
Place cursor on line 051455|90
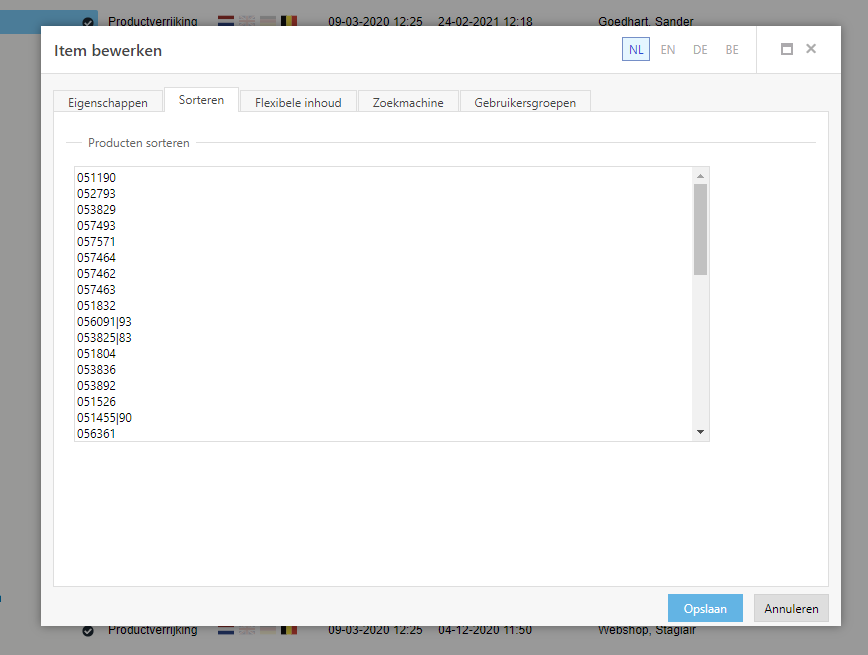coord(104,418)
